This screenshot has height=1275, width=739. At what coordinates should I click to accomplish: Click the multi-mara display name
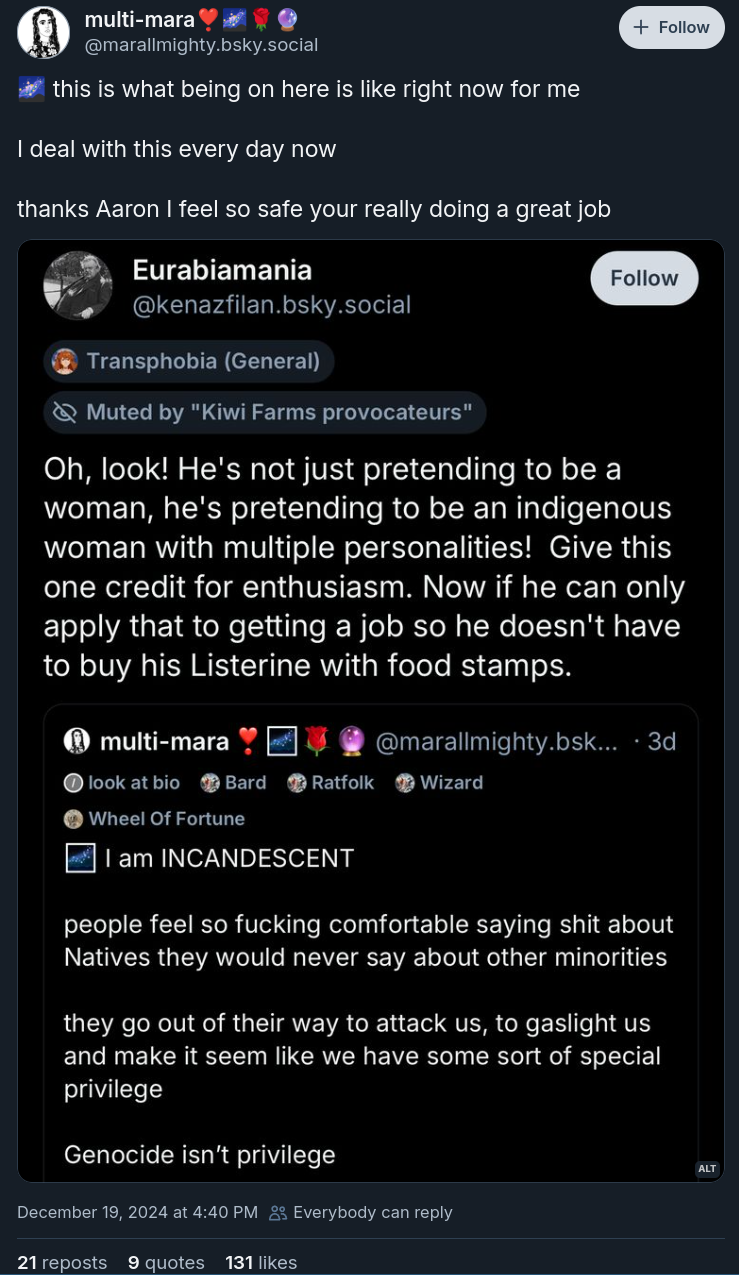140,19
